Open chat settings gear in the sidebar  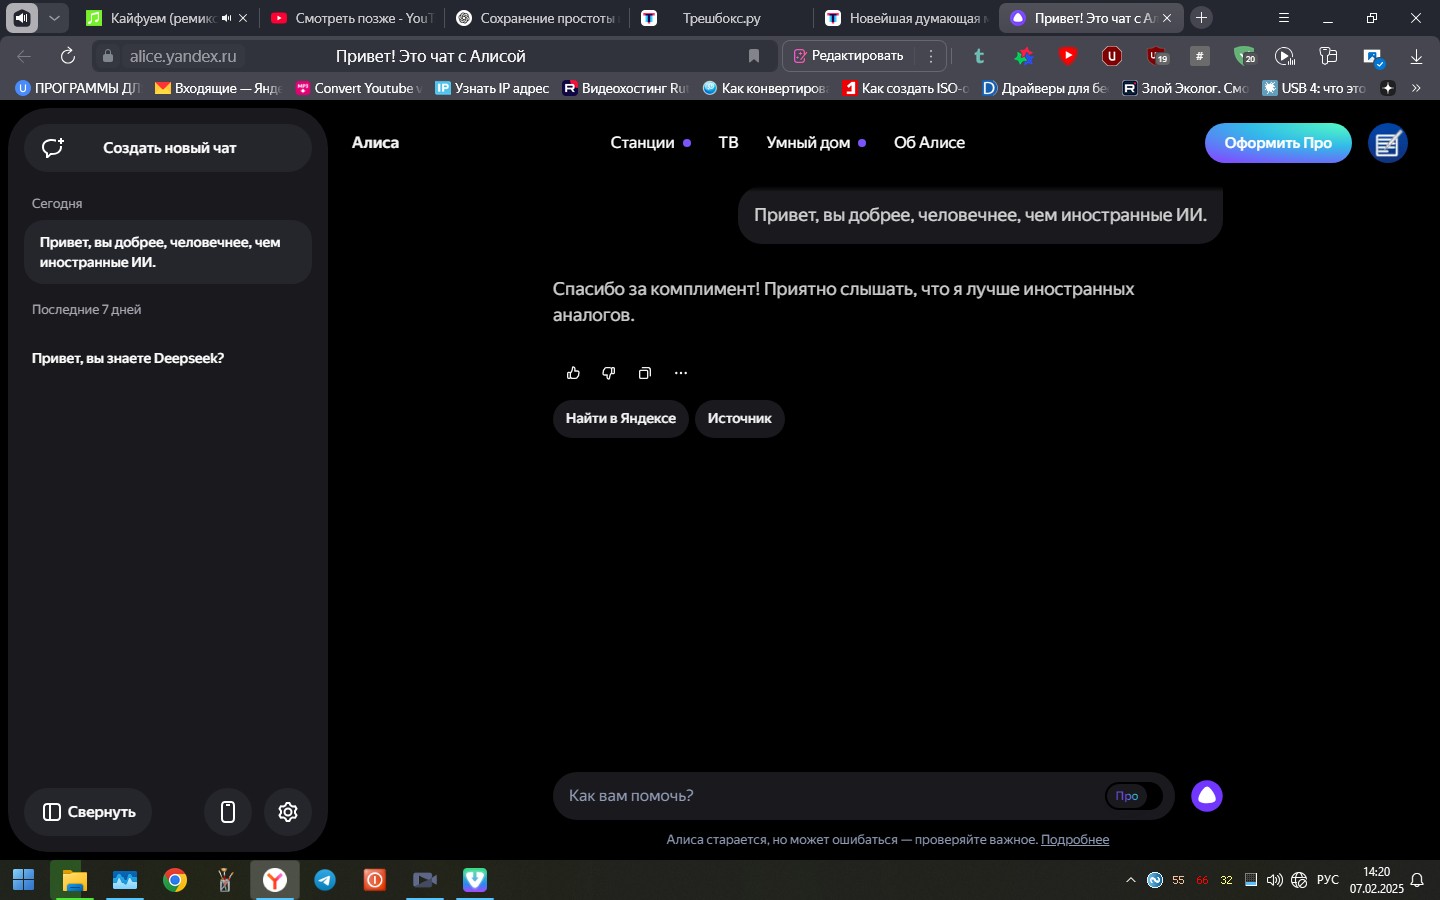point(288,812)
